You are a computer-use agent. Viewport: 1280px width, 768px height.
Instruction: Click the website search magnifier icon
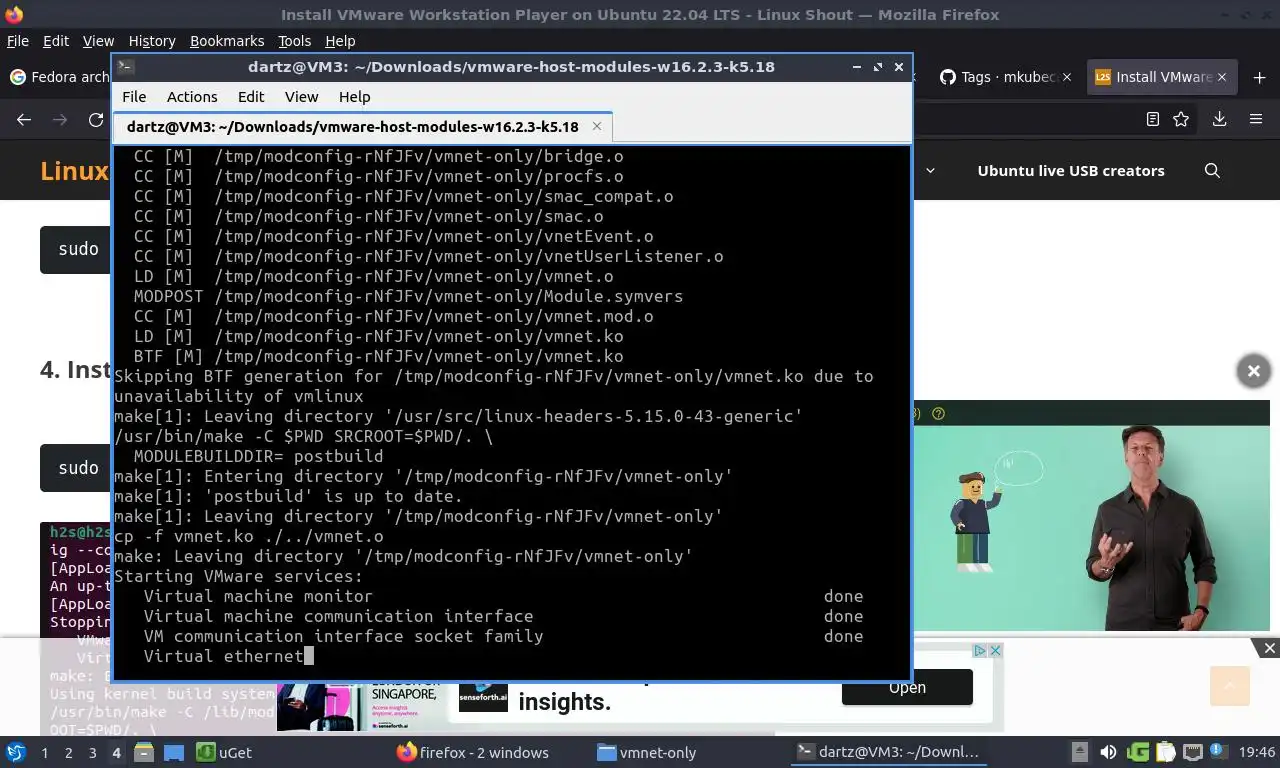pyautogui.click(x=1212, y=171)
